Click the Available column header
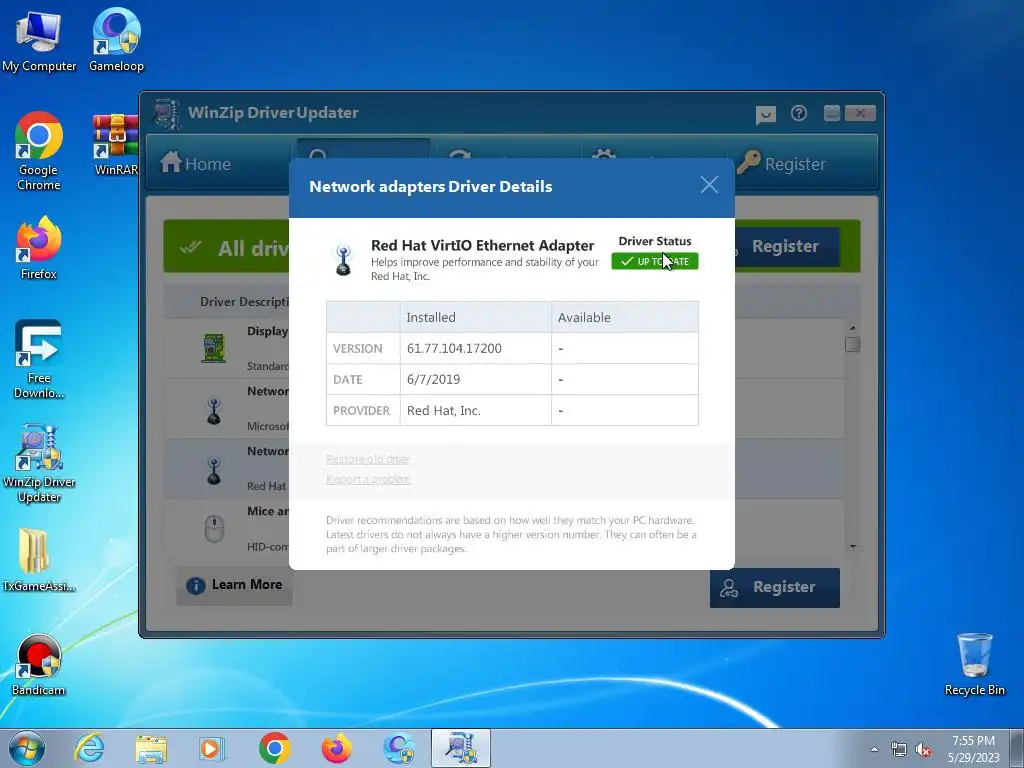The width and height of the screenshot is (1024, 768). (x=625, y=317)
